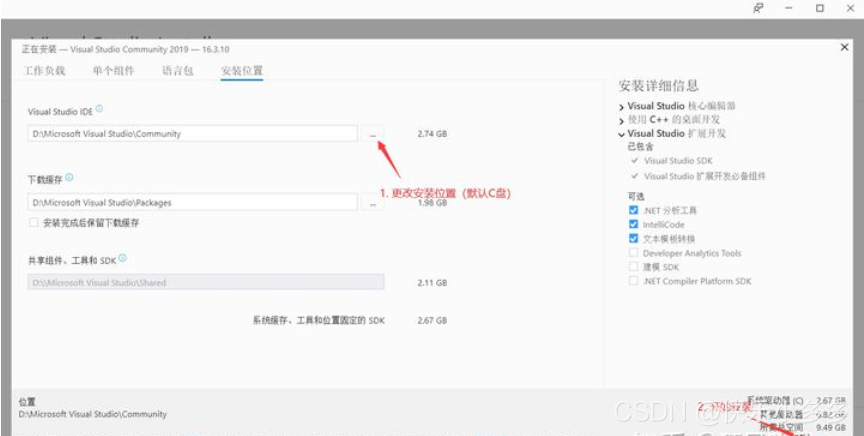The height and width of the screenshot is (436, 864).
Task: Check .NET Compiler Platform SDK option
Action: (x=634, y=281)
